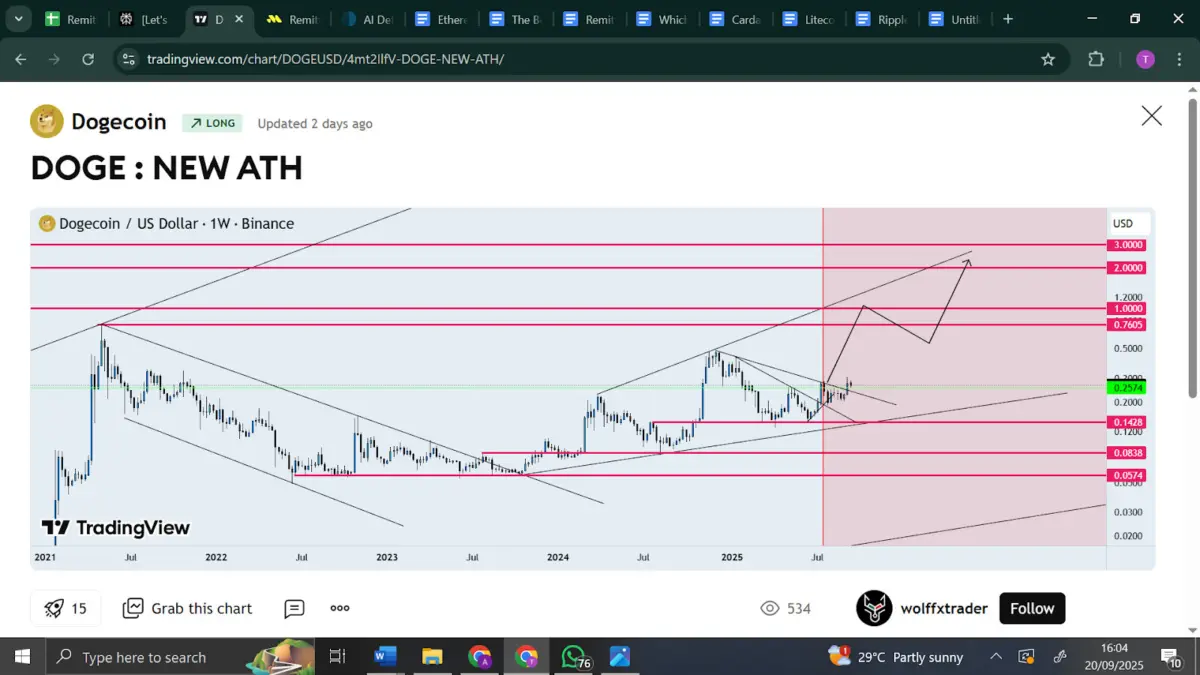Boost the idea with the rocket button
This screenshot has width=1200, height=675.
click(x=66, y=608)
